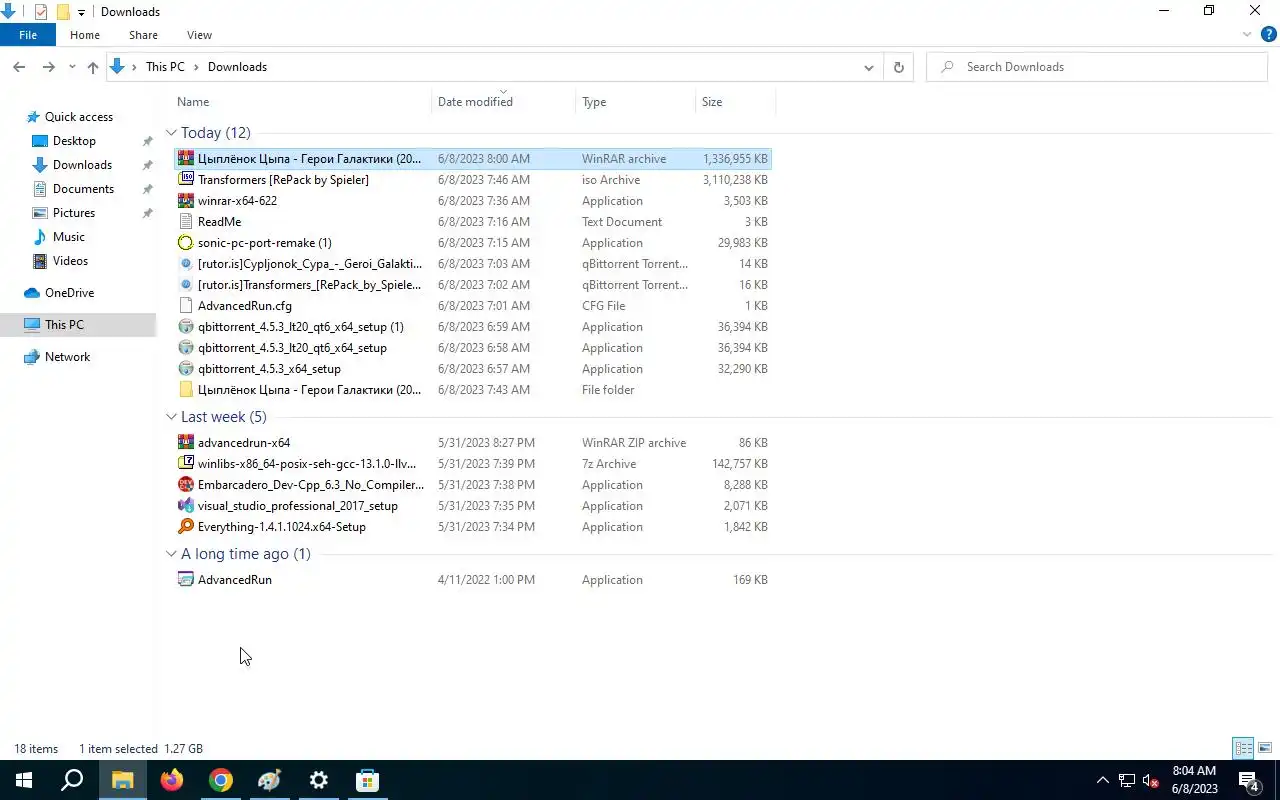
Task: Show hidden system tray icons
Action: click(1103, 780)
